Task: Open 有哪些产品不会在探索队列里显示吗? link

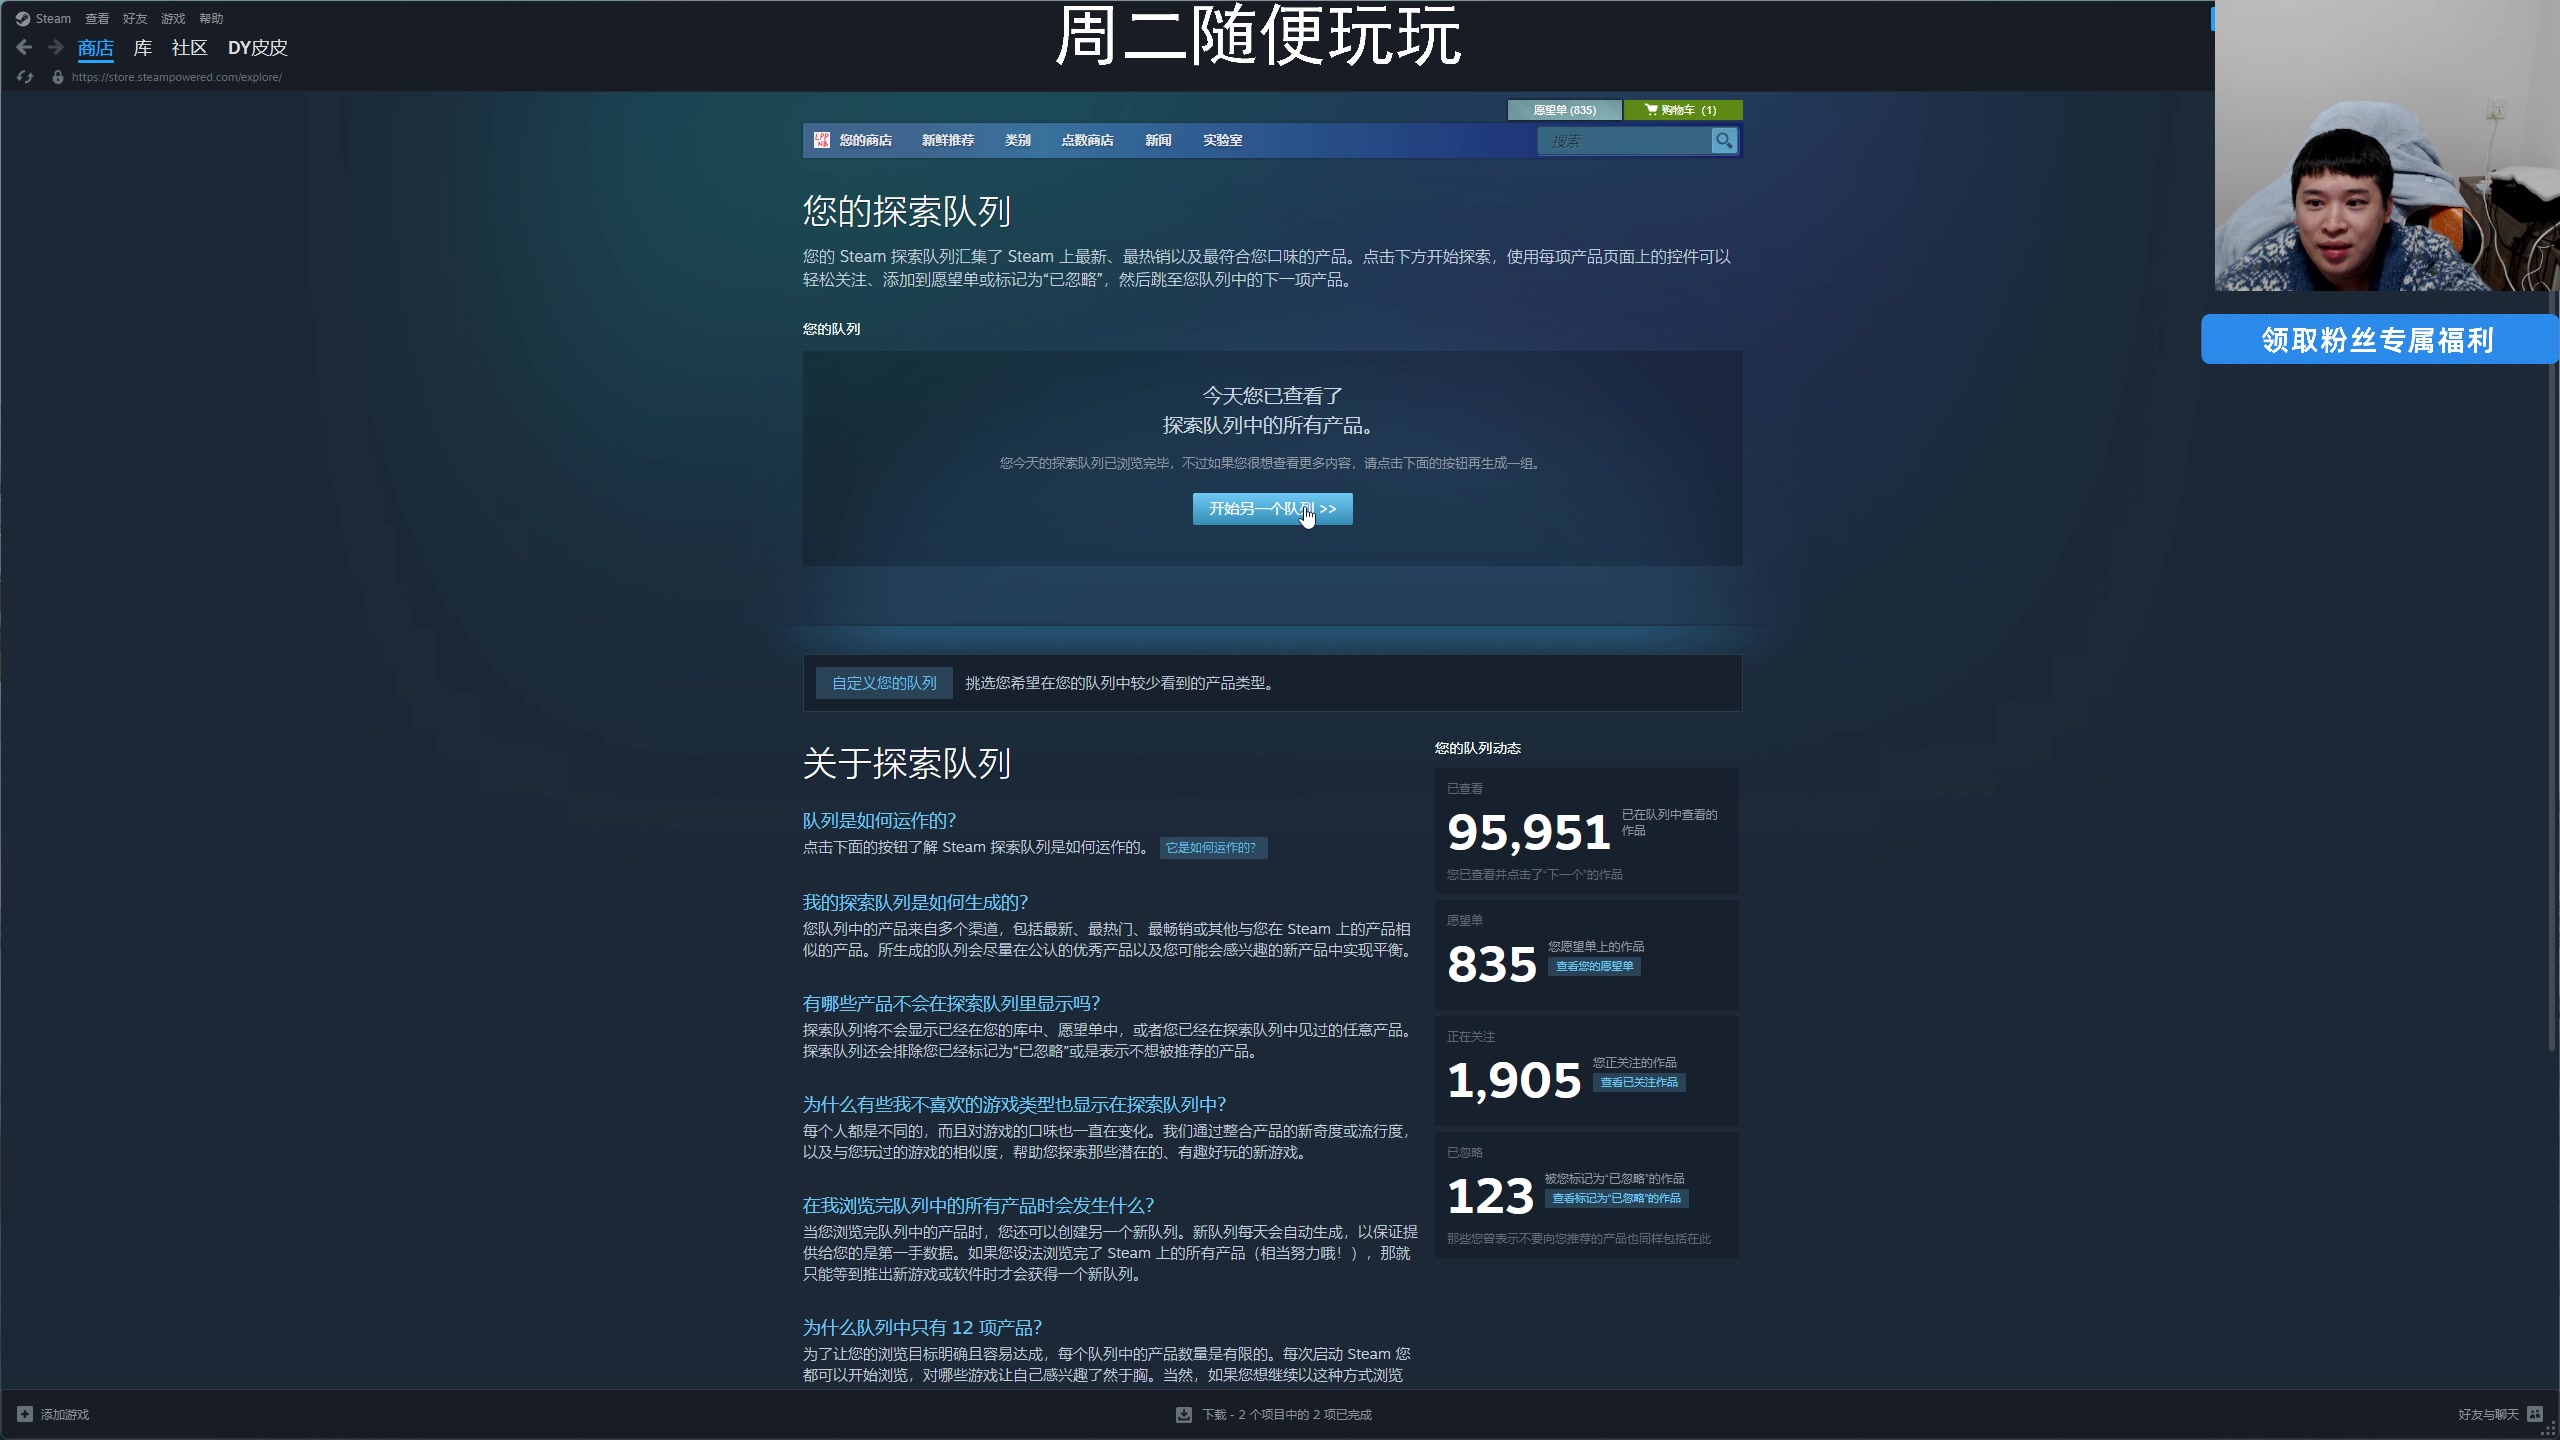Action: click(951, 1004)
